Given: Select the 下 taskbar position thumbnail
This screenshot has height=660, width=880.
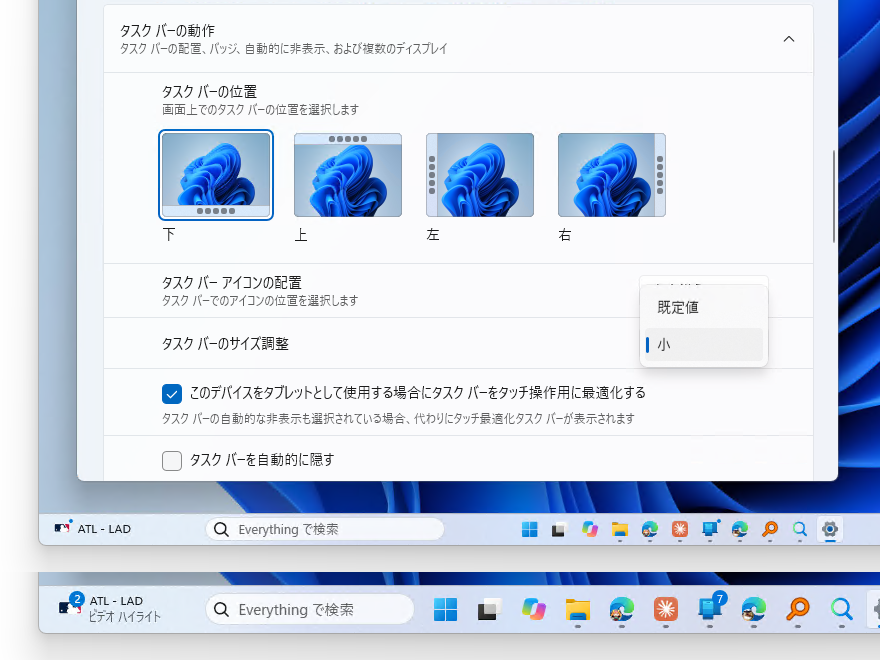Looking at the screenshot, I should 216,175.
